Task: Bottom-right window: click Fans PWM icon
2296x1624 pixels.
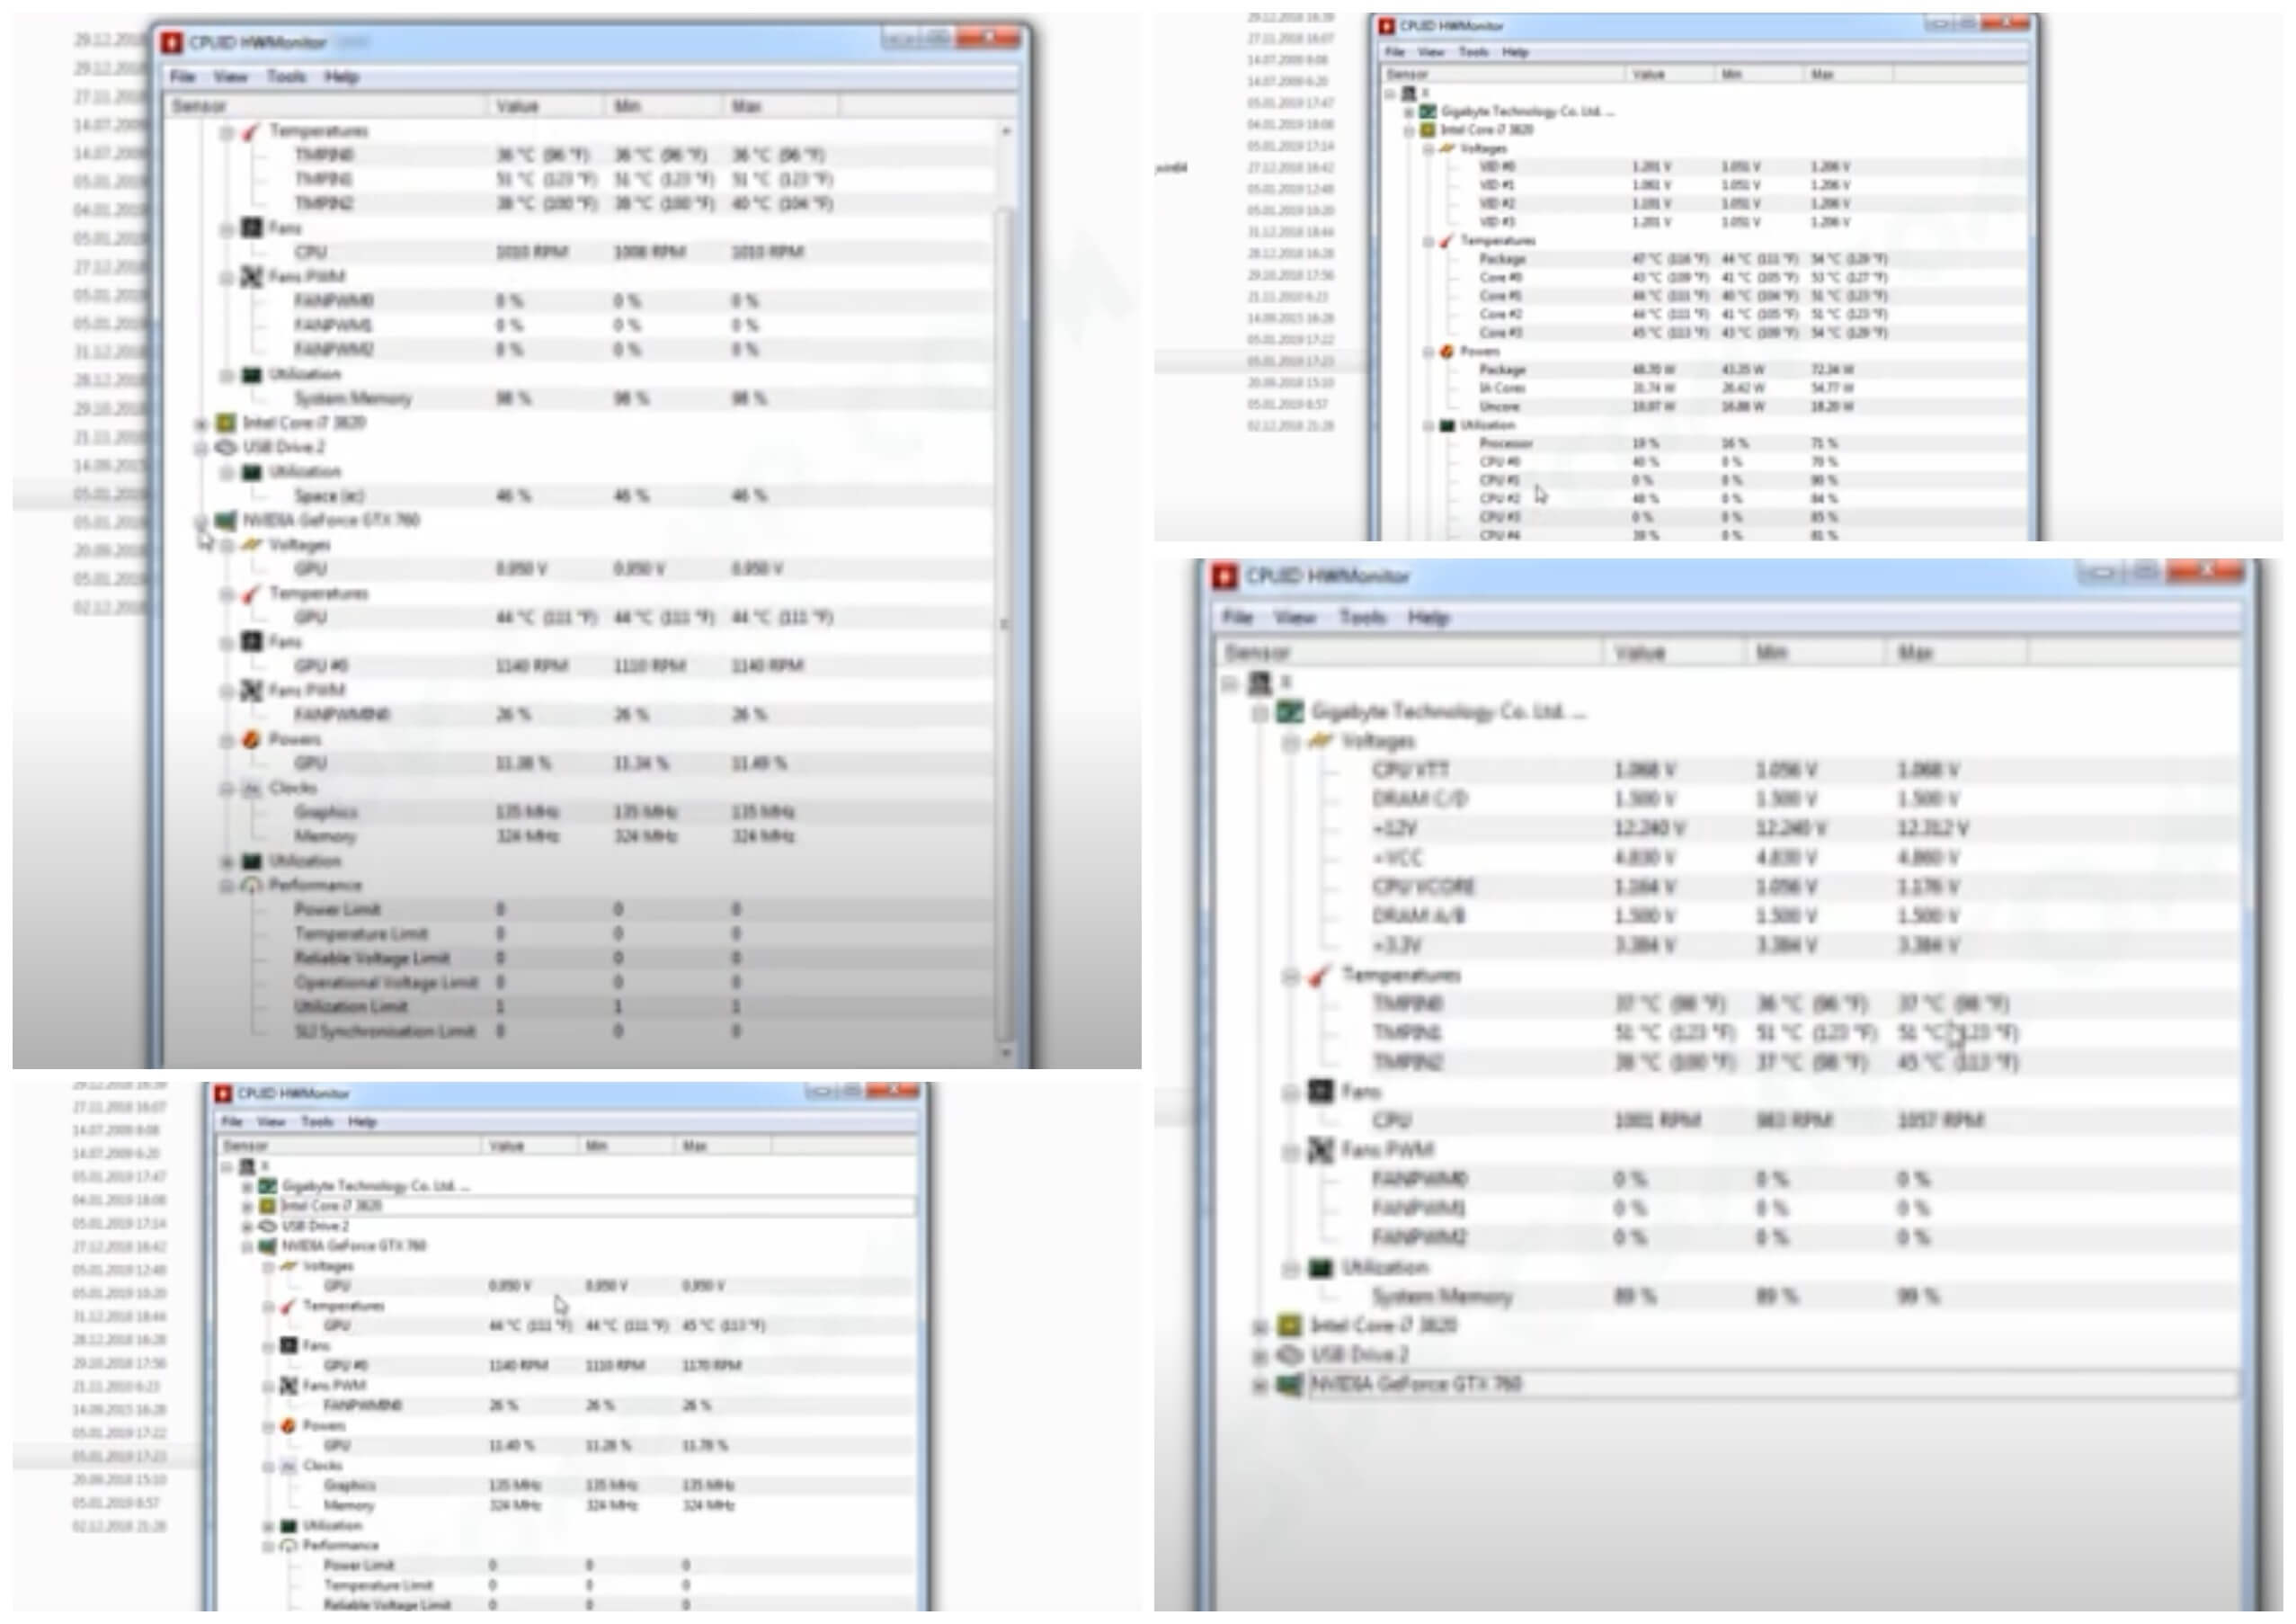Action: tap(1320, 1150)
